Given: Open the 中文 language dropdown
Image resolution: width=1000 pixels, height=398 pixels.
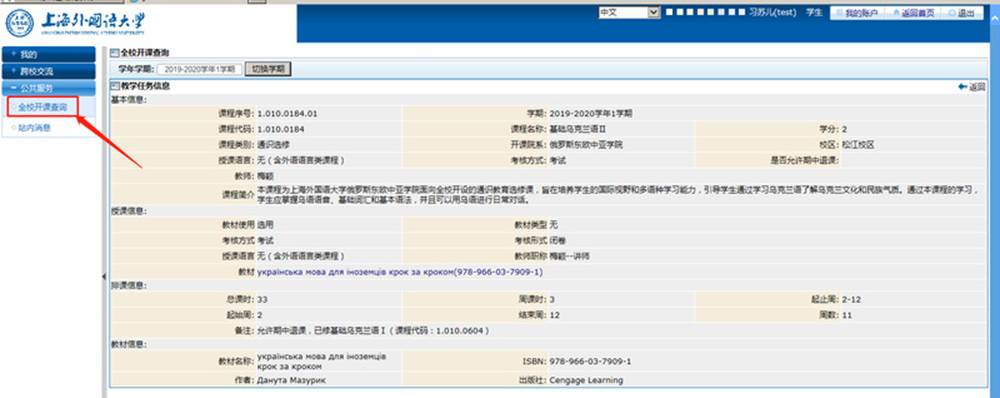Looking at the screenshot, I should [x=629, y=12].
